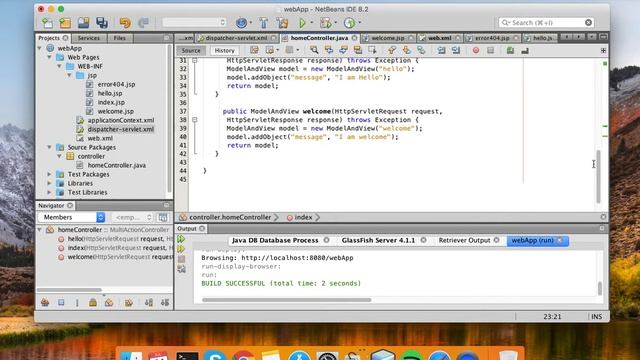Switch to the GlassFish Server 4.1.1 output tab
The width and height of the screenshot is (640, 360).
(378, 240)
